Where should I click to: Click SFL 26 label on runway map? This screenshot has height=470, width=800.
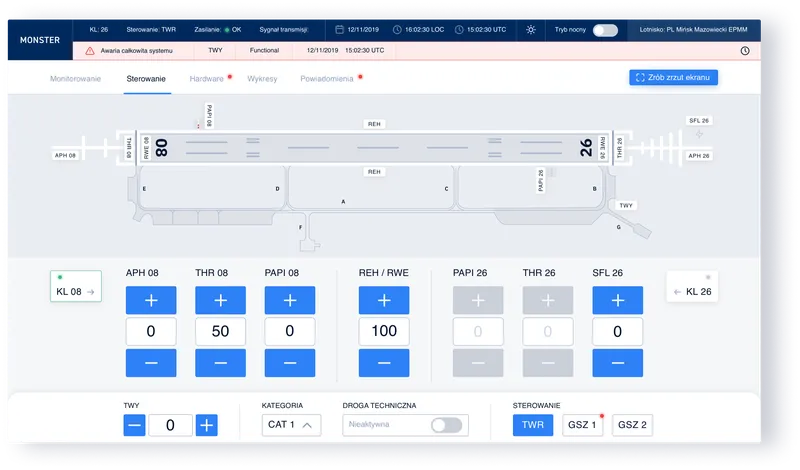699,120
